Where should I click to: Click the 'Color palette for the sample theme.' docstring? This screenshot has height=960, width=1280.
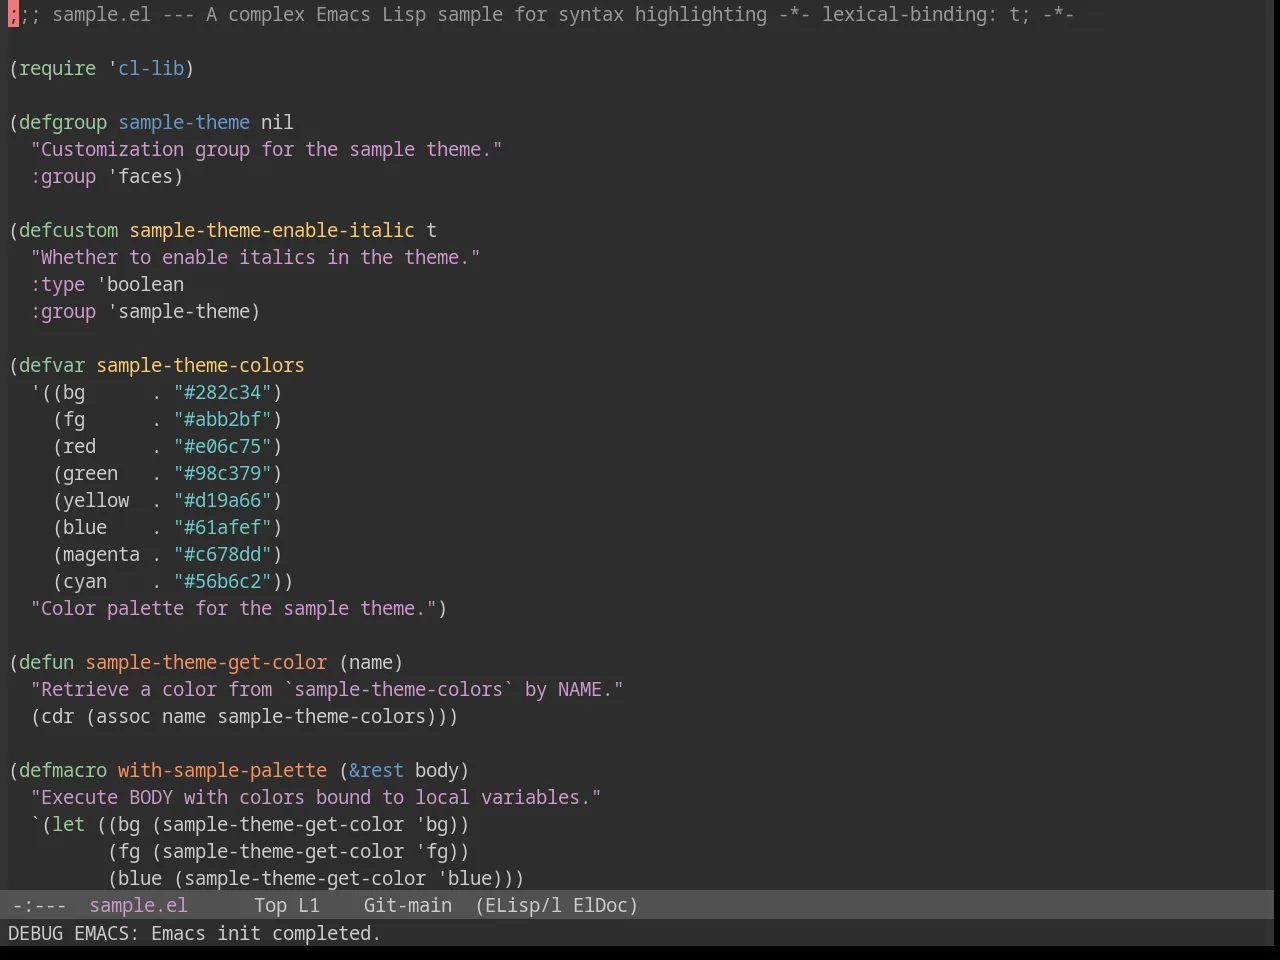234,608
